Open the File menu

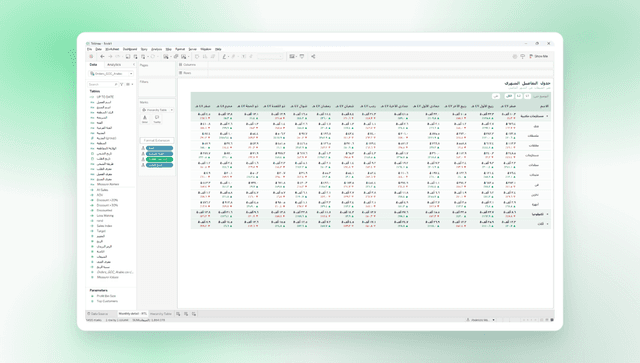pos(89,49)
